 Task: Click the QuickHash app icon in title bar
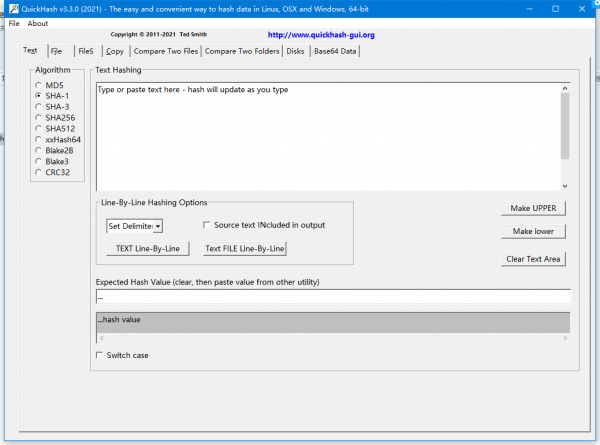click(x=14, y=8)
